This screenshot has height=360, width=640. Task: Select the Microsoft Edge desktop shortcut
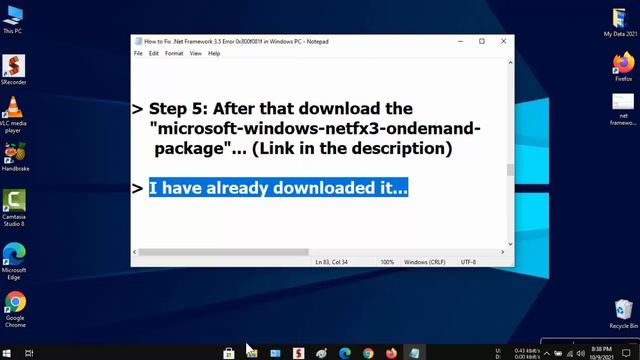coord(14,261)
